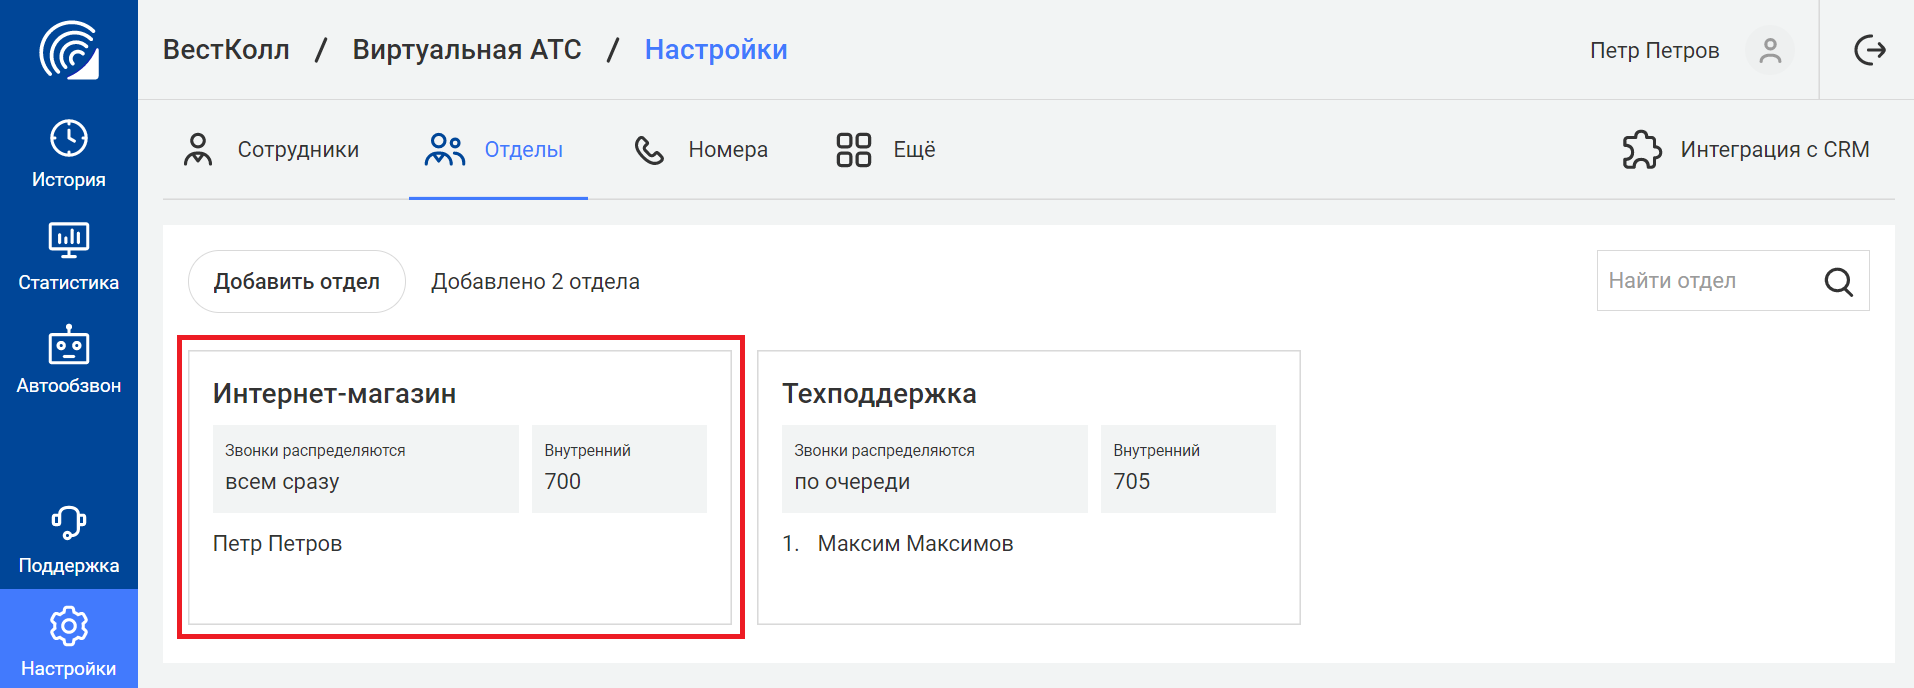Click the всем сразу distribution value
This screenshot has height=688, width=1914.
pos(282,482)
